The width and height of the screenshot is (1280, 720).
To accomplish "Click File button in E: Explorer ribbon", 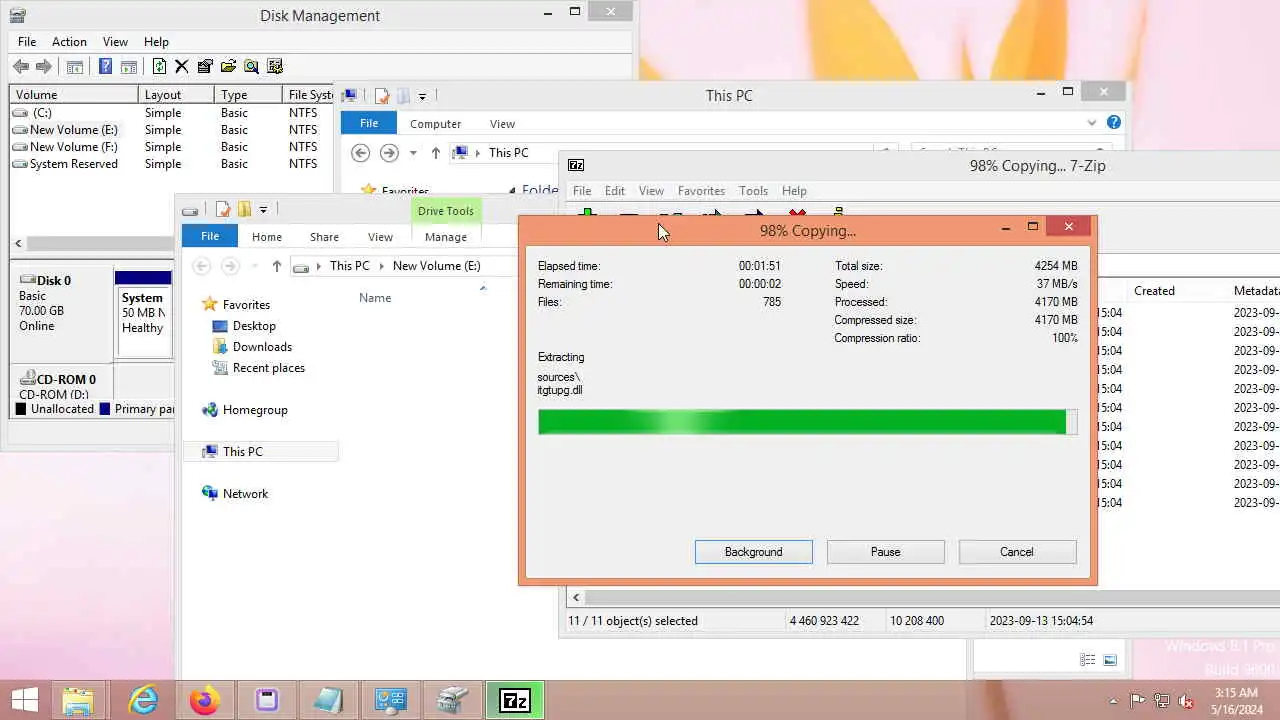I will (x=210, y=237).
